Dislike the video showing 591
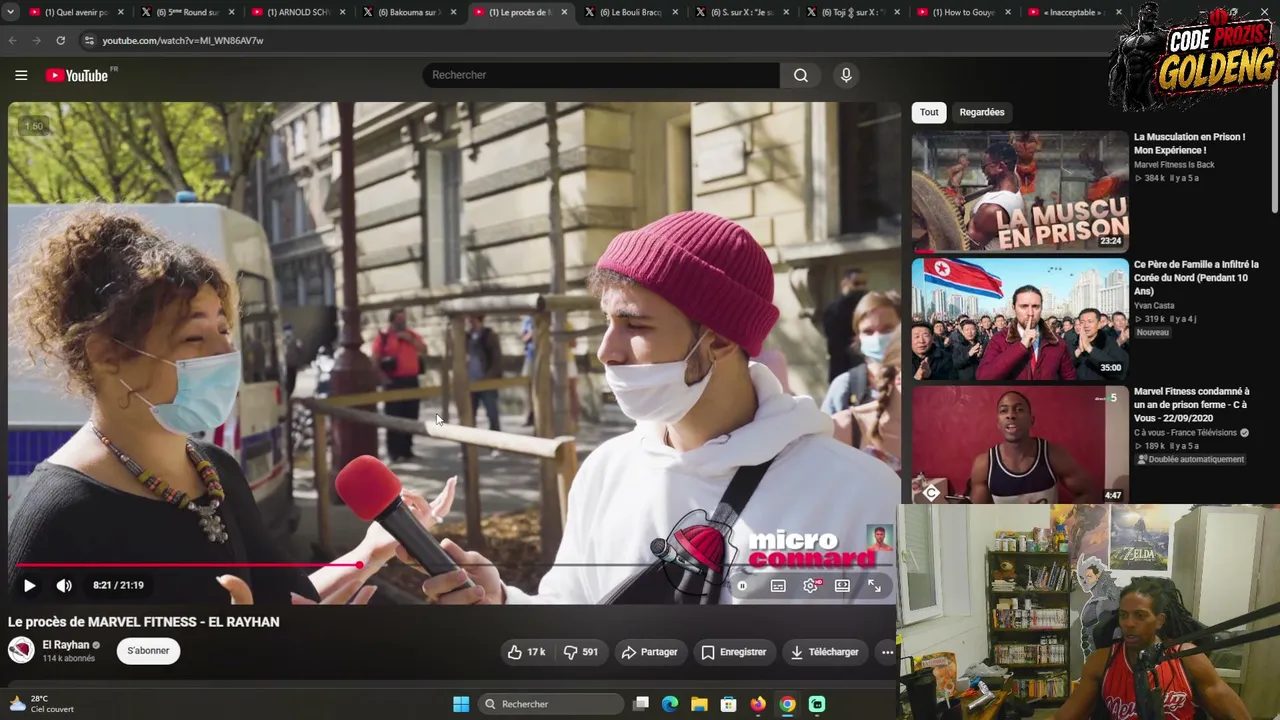Image resolution: width=1280 pixels, height=720 pixels. click(581, 652)
